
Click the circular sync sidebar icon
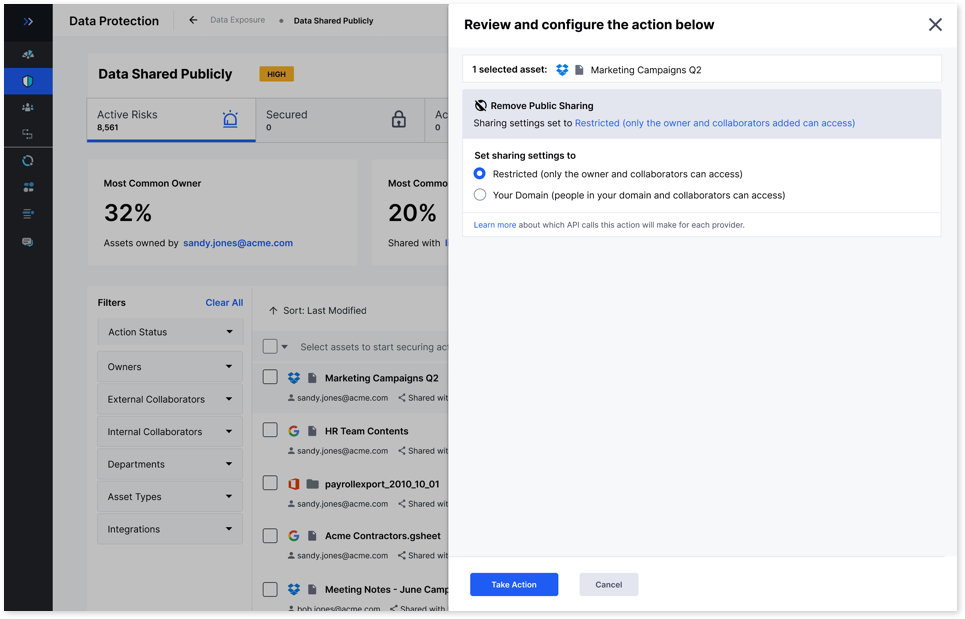click(x=28, y=160)
